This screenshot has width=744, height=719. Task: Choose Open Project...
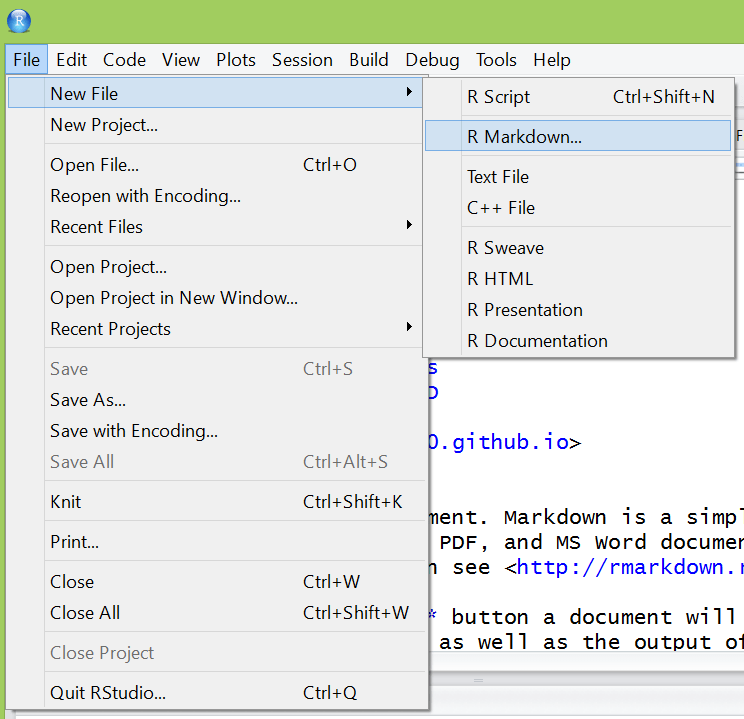click(215, 267)
